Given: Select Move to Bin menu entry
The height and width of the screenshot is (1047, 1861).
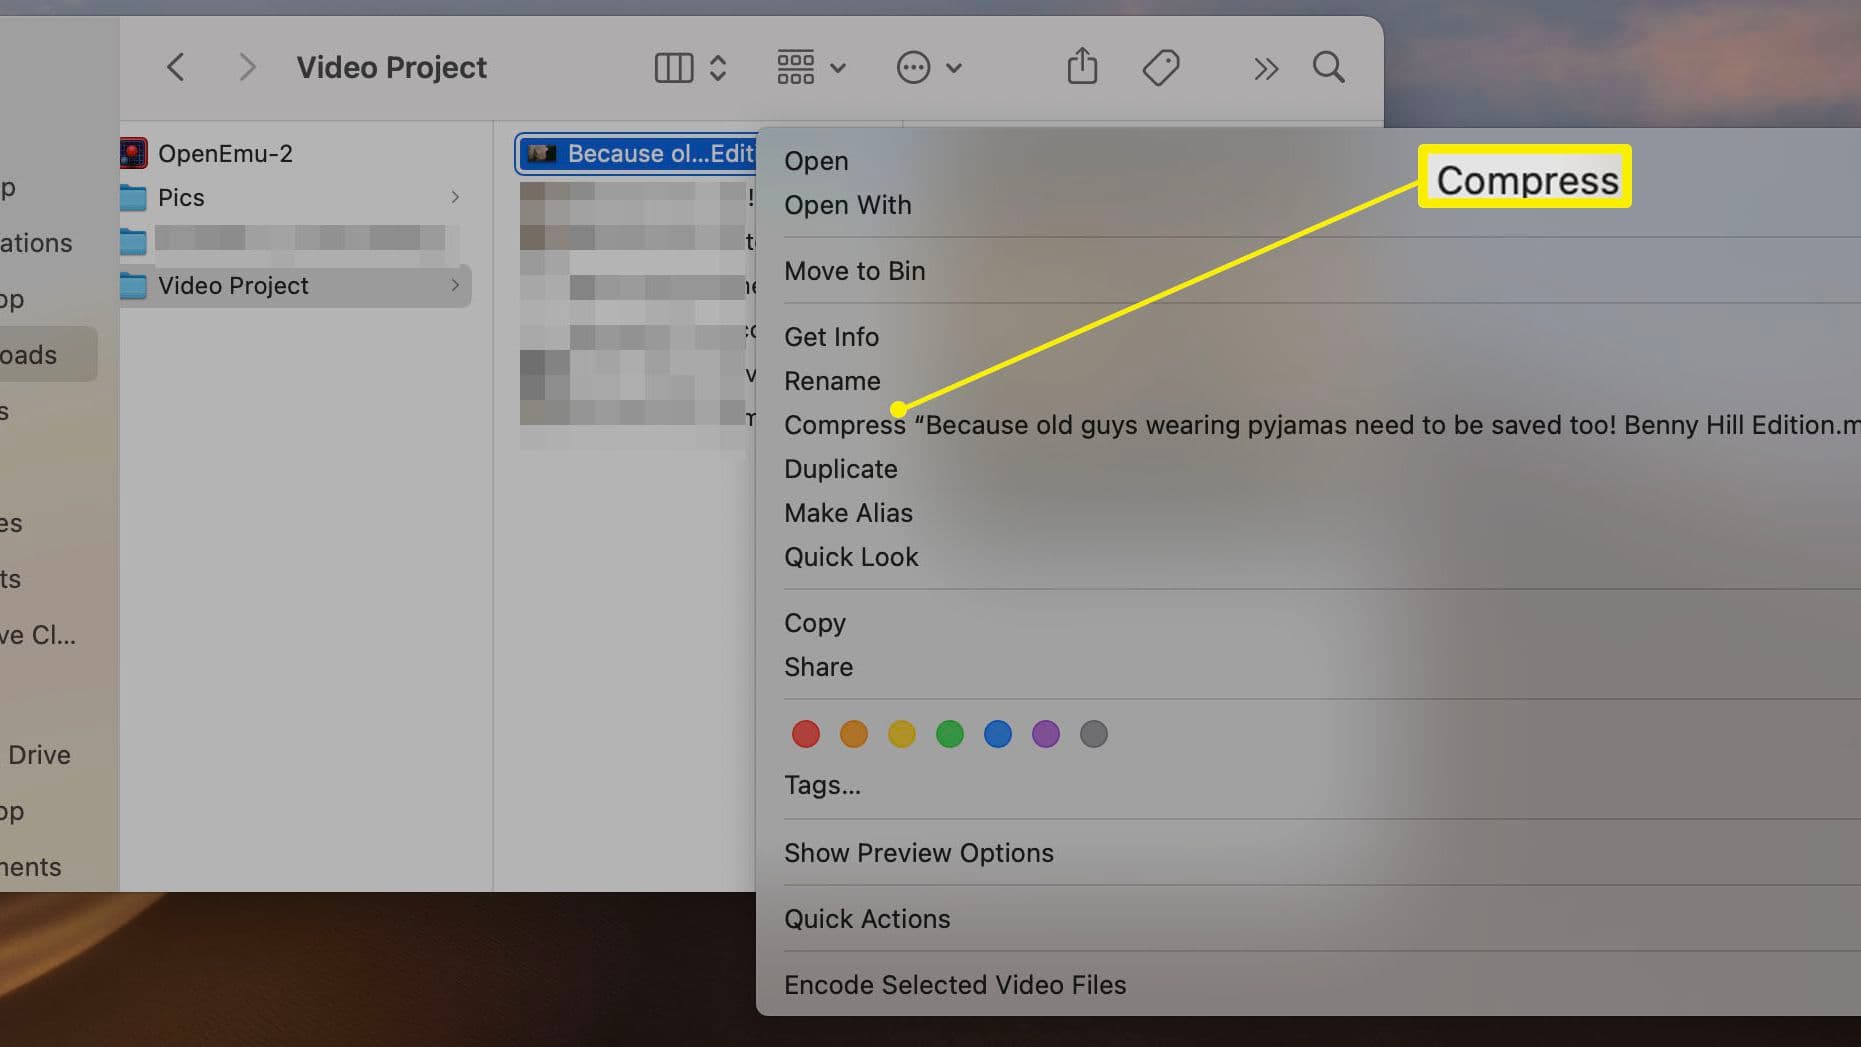Looking at the screenshot, I should 855,271.
